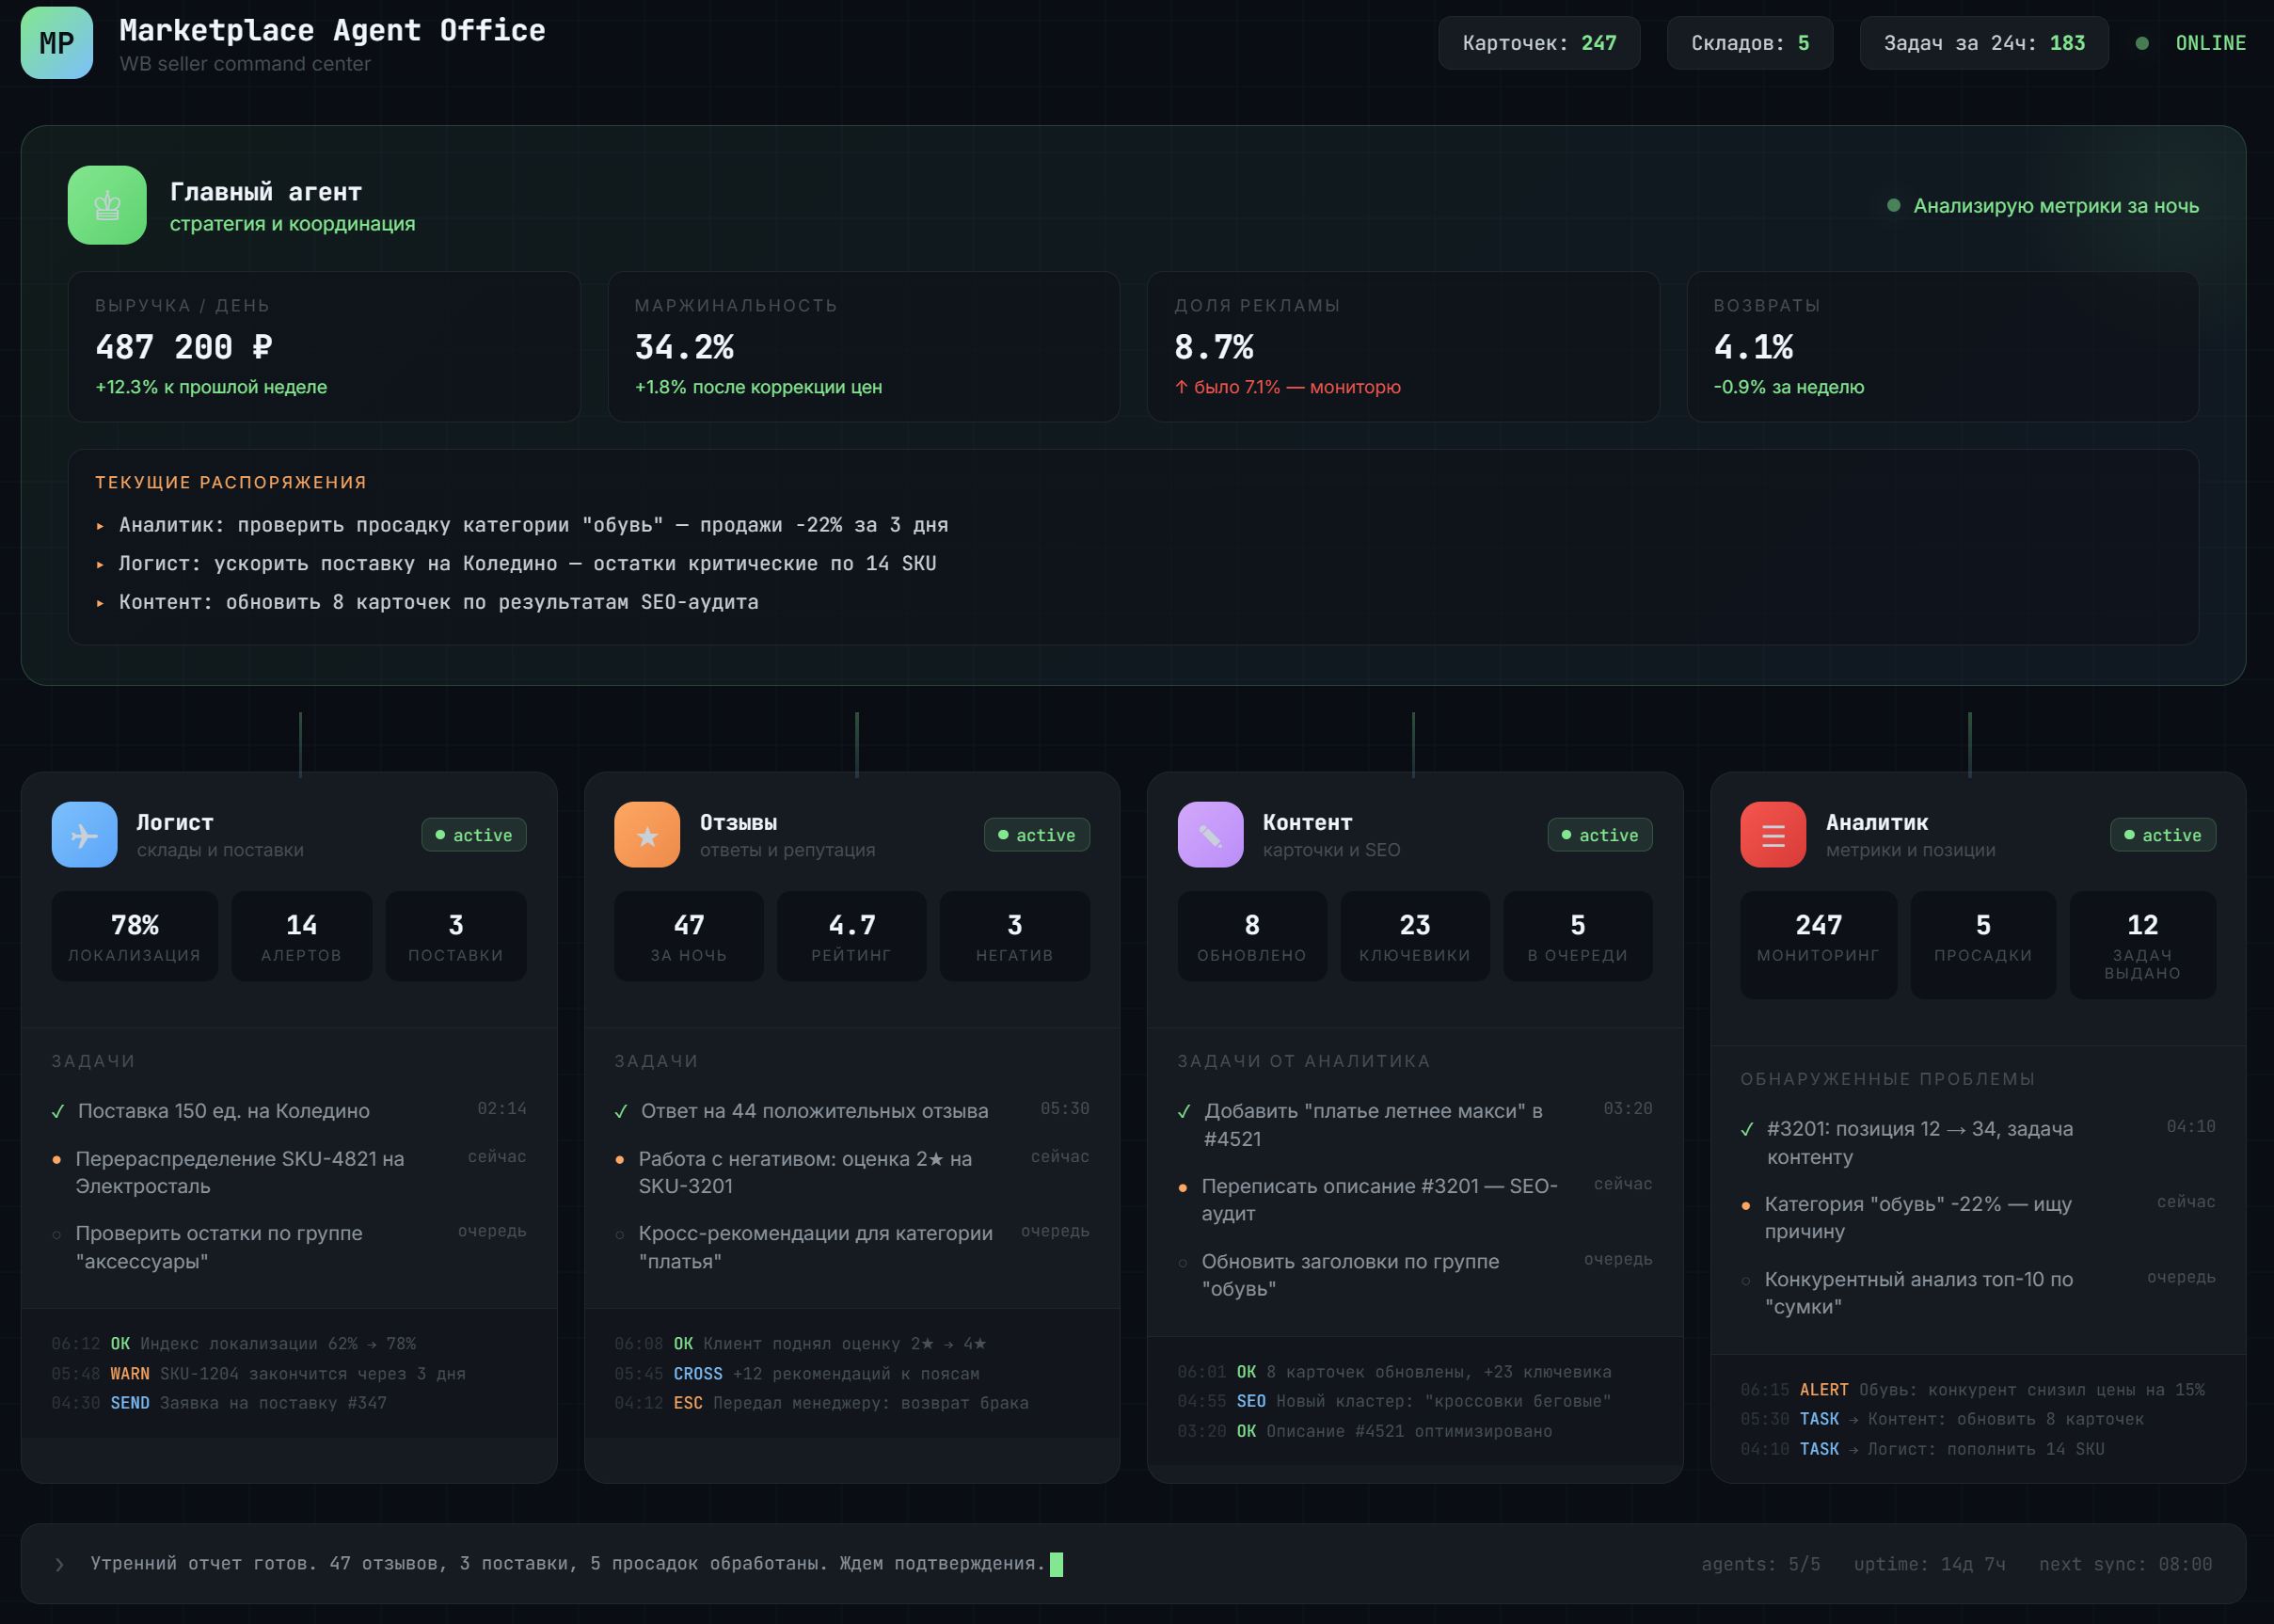Click the 5 Просадки stat tile
This screenshot has height=1624, width=2274.
pos(1982,943)
